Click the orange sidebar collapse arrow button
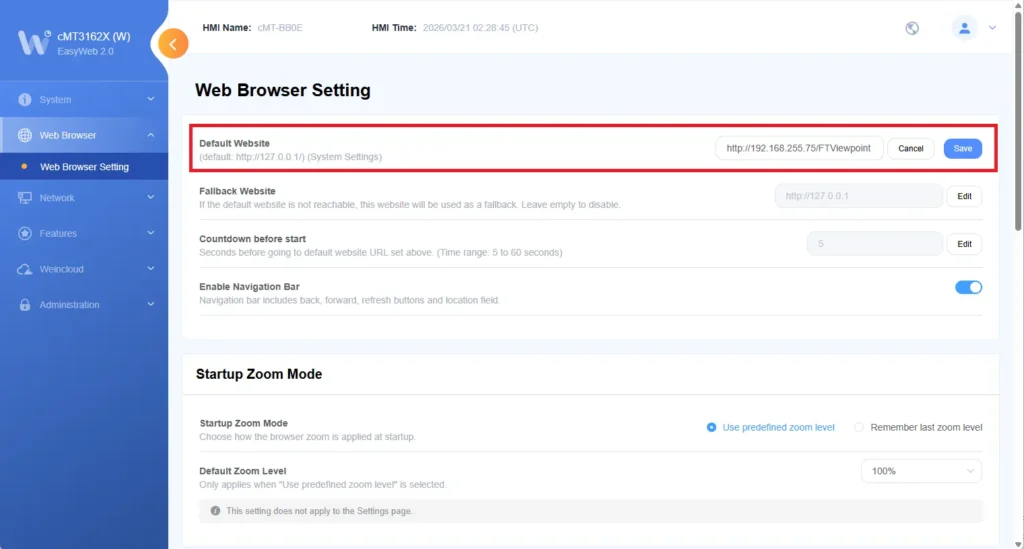Image resolution: width=1024 pixels, height=549 pixels. (x=173, y=44)
